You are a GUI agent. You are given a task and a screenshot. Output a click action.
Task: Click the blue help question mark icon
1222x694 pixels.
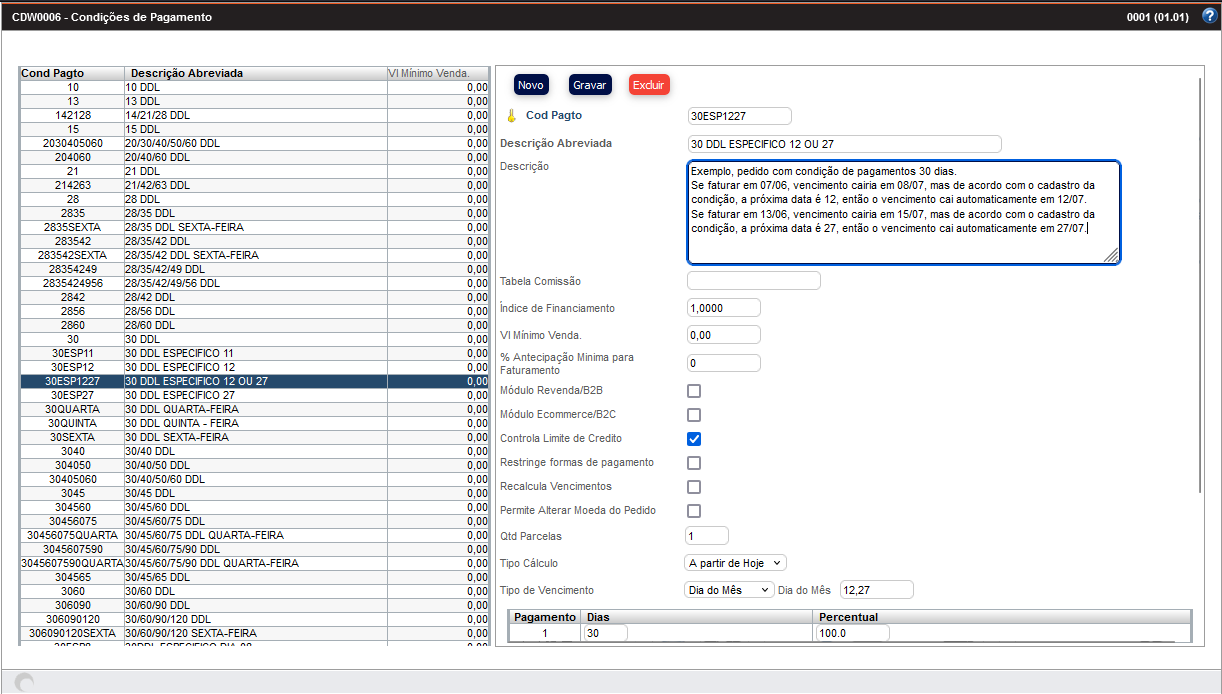click(1211, 16)
